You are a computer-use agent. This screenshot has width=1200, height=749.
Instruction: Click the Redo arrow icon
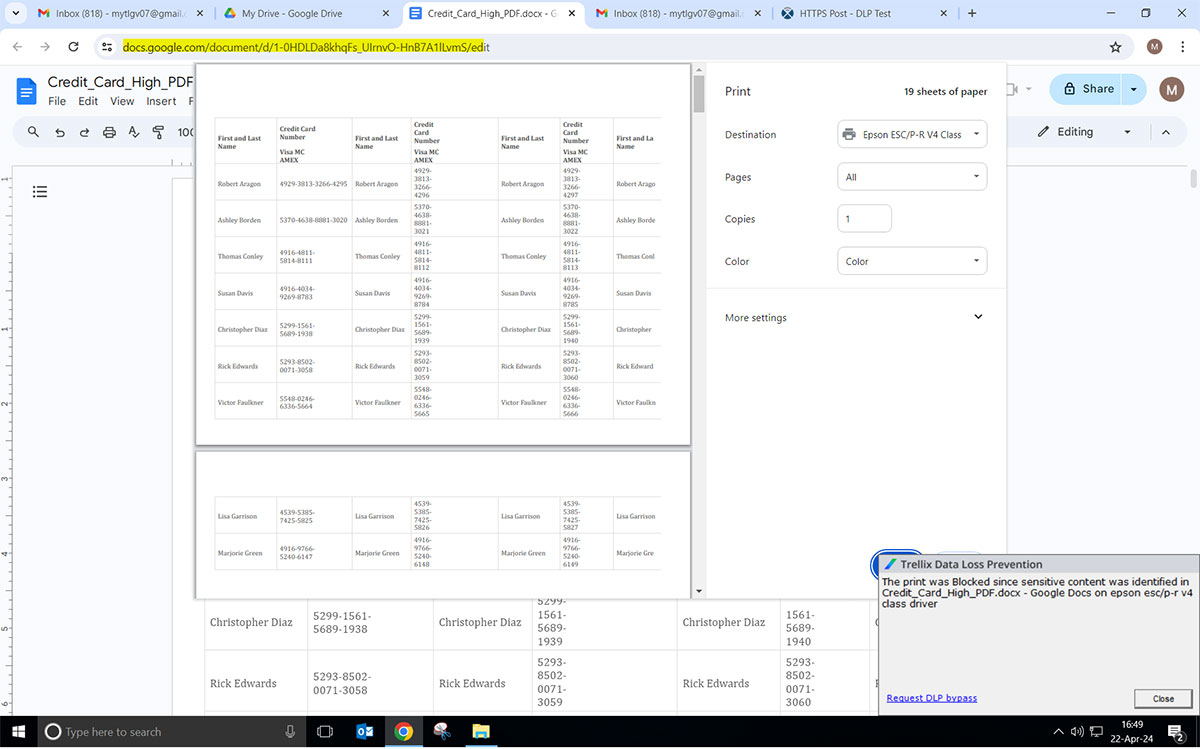click(x=84, y=132)
